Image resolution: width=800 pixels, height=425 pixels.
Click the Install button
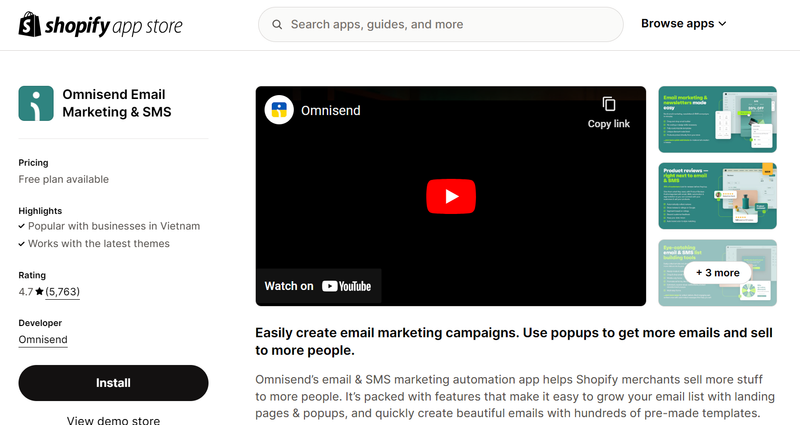coord(113,383)
